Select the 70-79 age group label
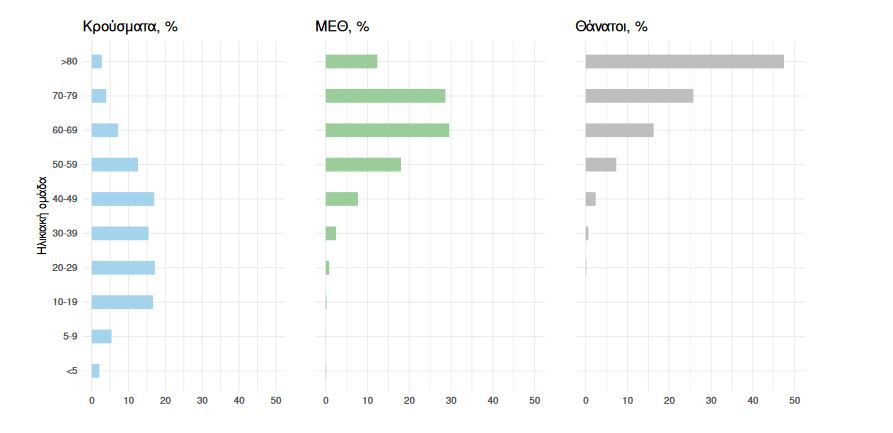This screenshot has width=893, height=433. tap(66, 96)
